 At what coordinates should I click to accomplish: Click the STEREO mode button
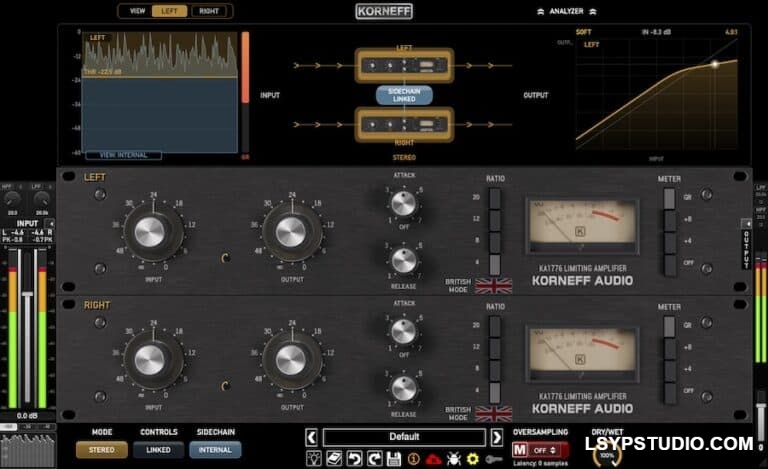tap(102, 450)
